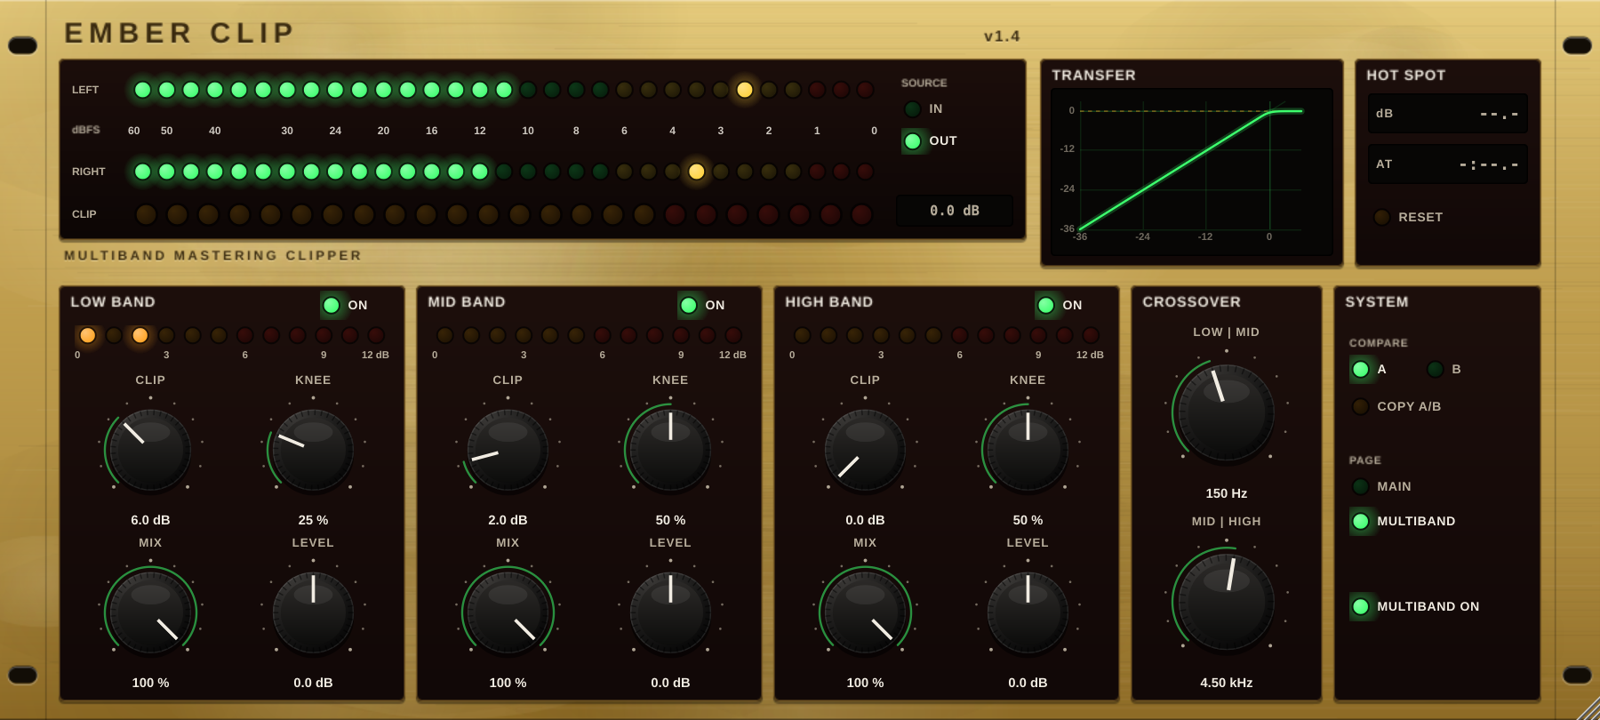Screen dimensions: 1600x720
Task: Click Mid Band 2.0 dB clip value
Action: coord(507,520)
